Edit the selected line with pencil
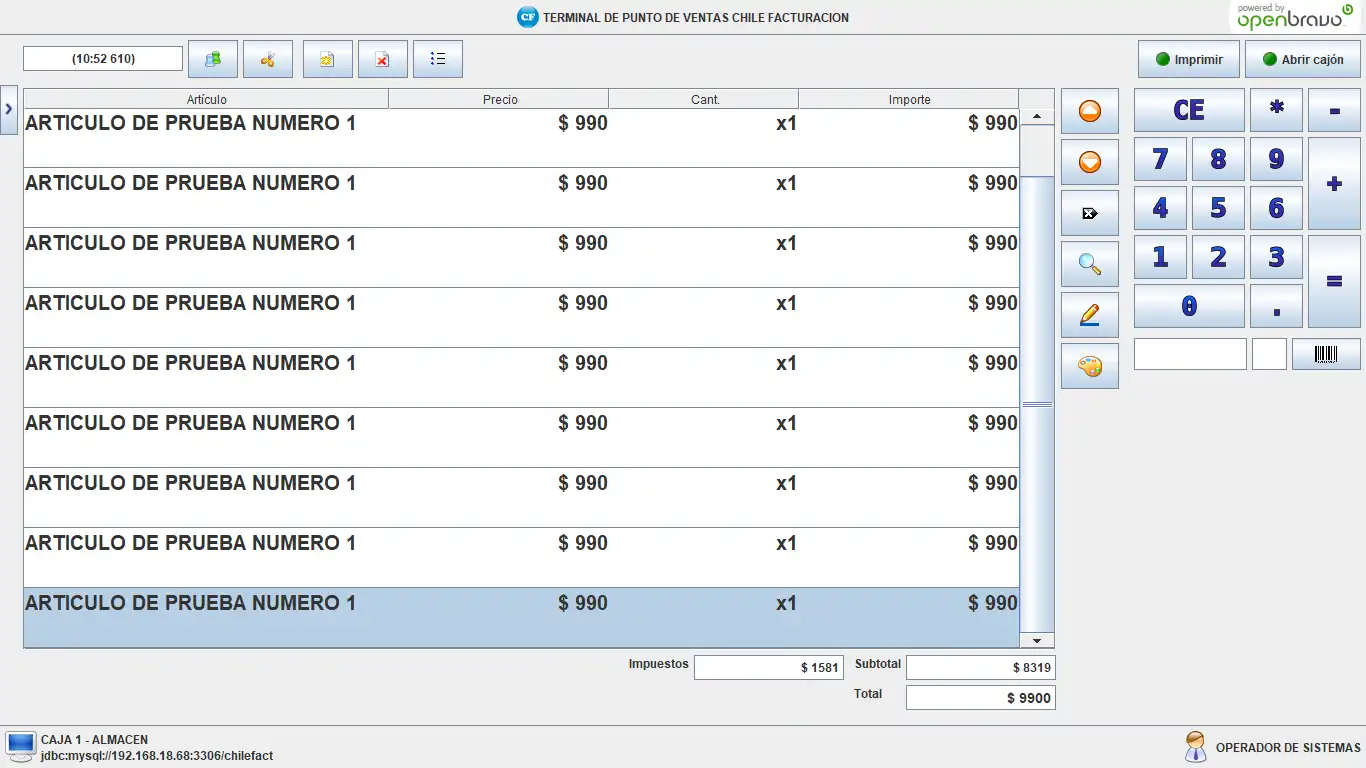1366x768 pixels. click(1090, 315)
